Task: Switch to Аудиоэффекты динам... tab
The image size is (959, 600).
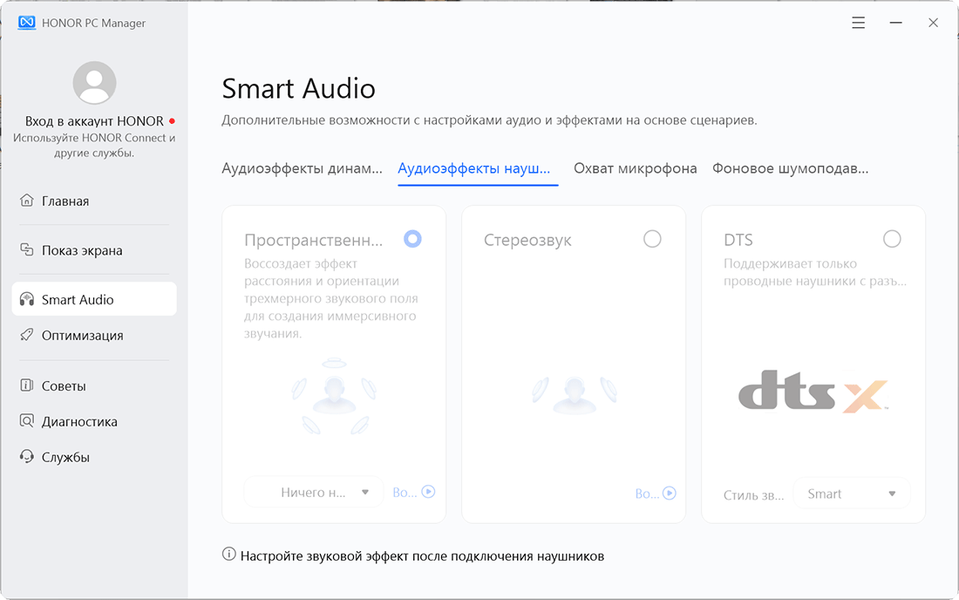Action: [x=302, y=168]
